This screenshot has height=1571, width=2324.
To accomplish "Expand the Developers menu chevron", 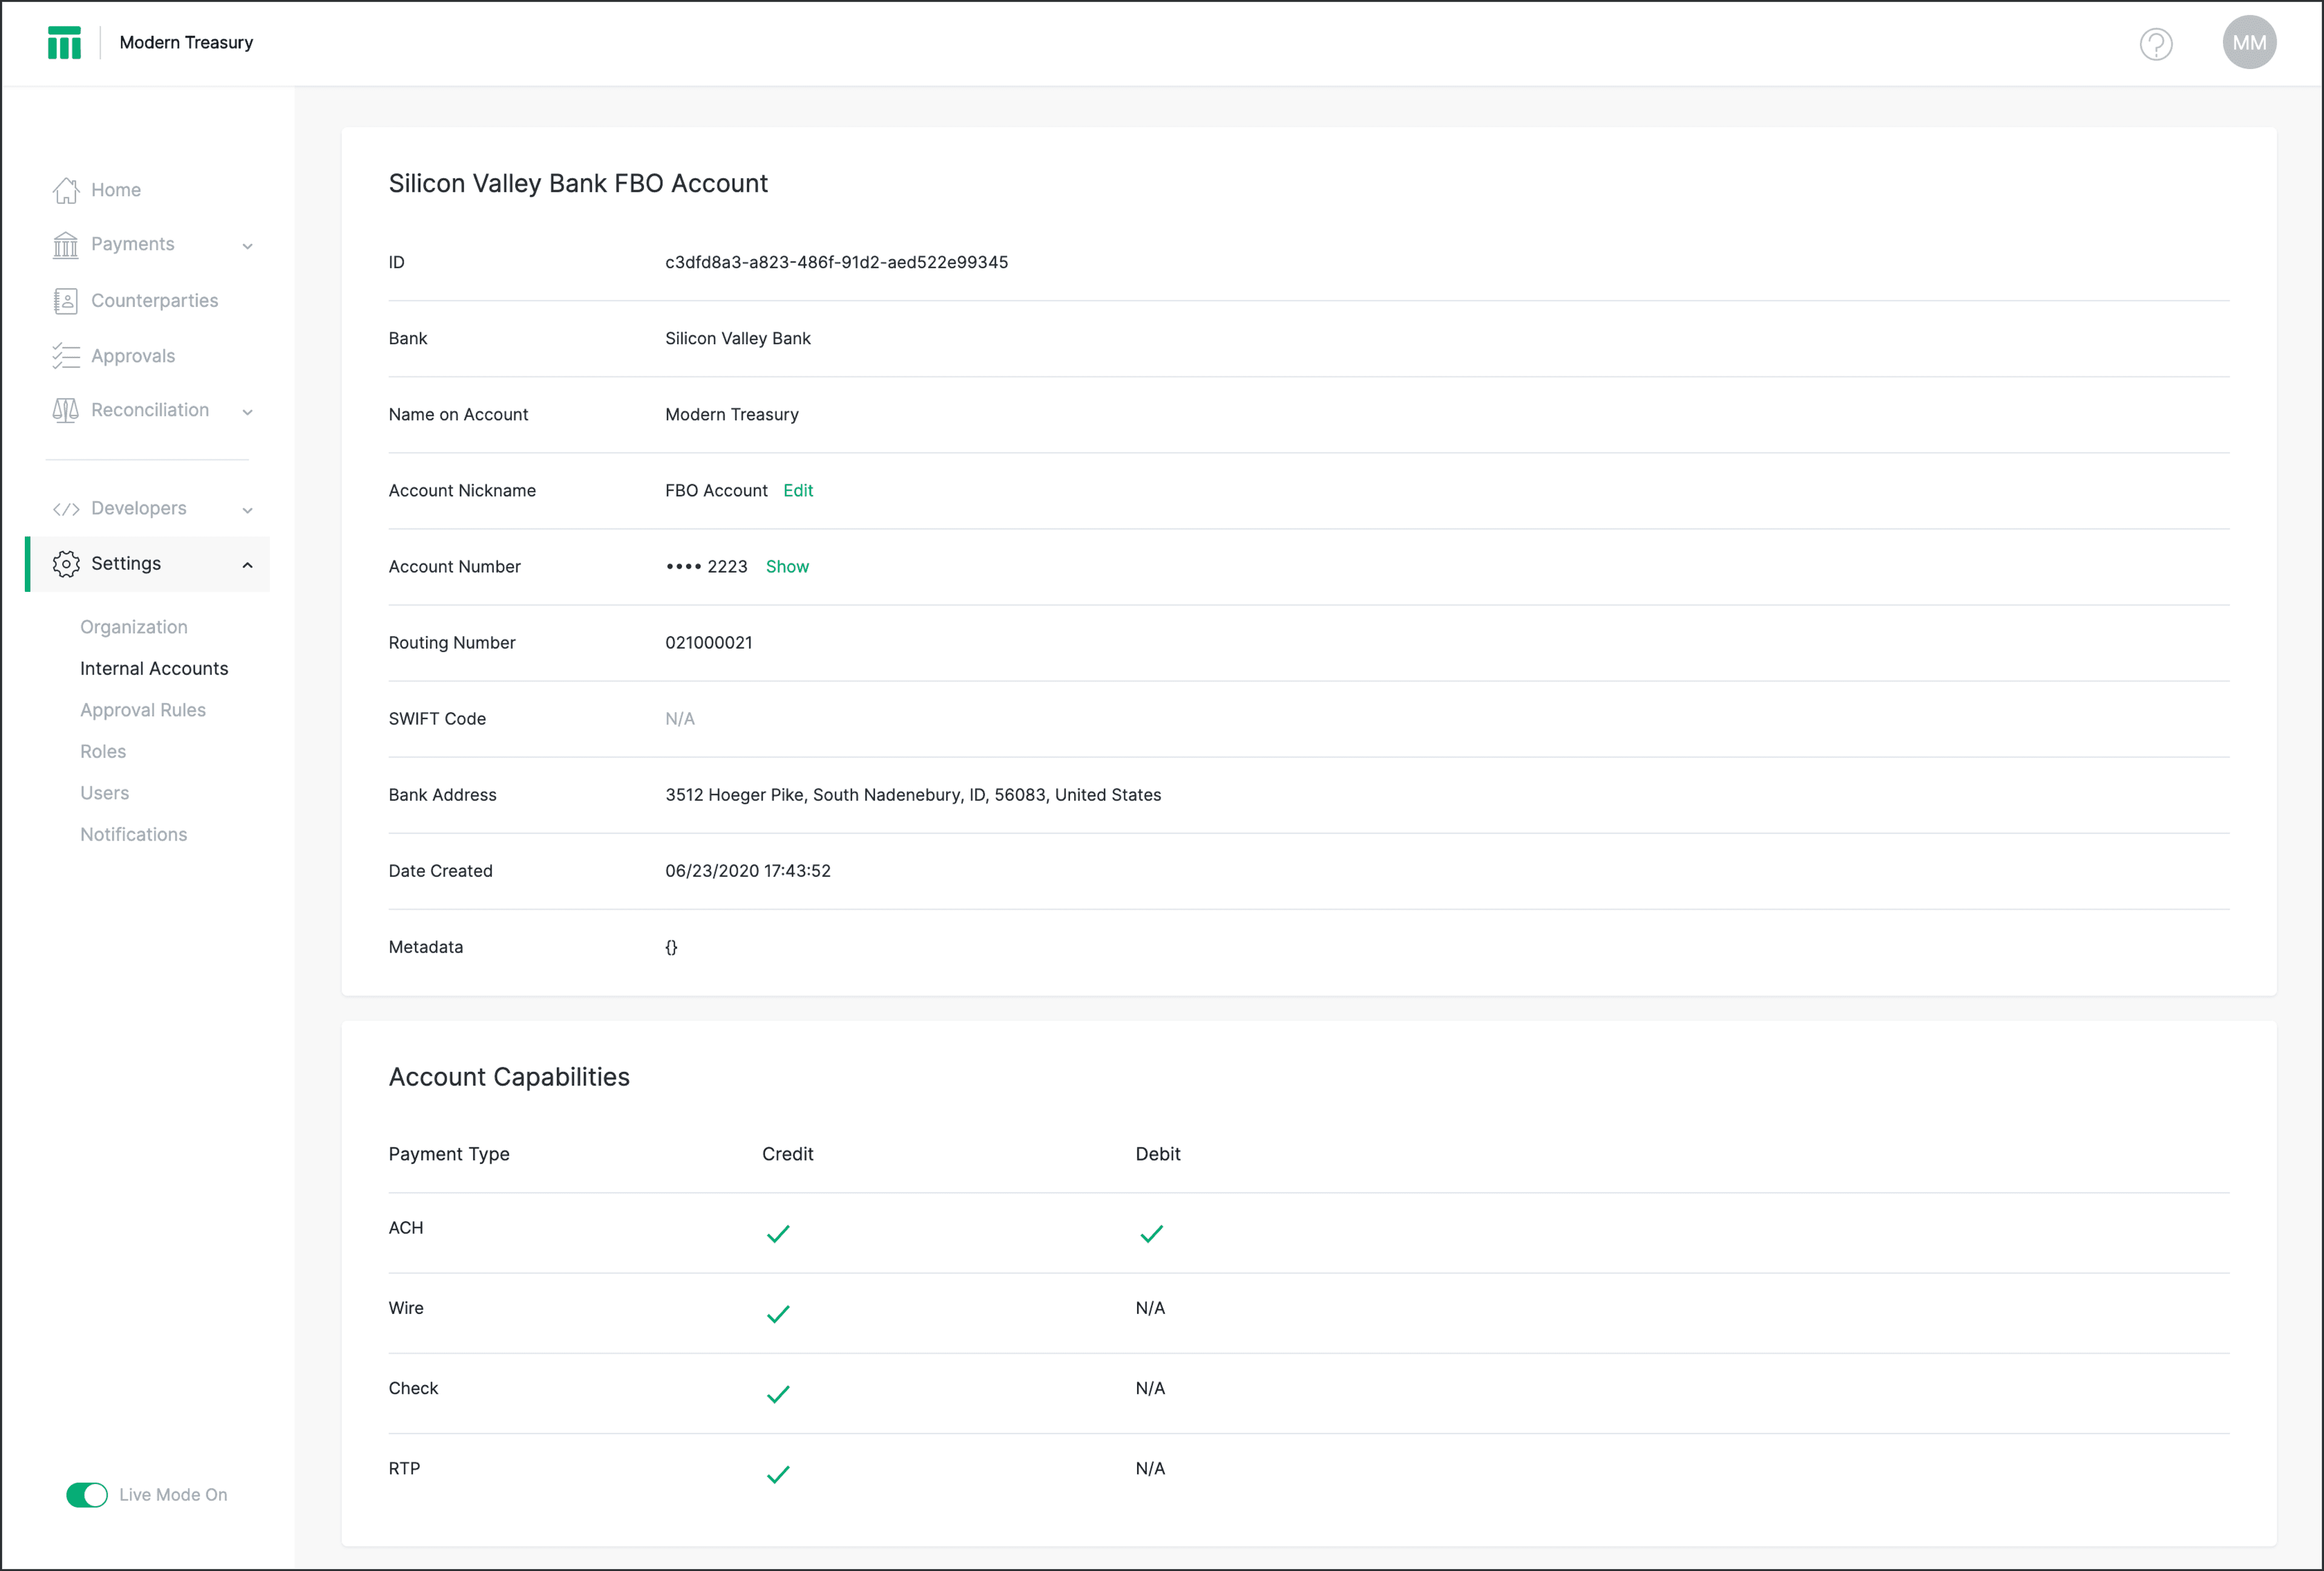I will 247,510.
